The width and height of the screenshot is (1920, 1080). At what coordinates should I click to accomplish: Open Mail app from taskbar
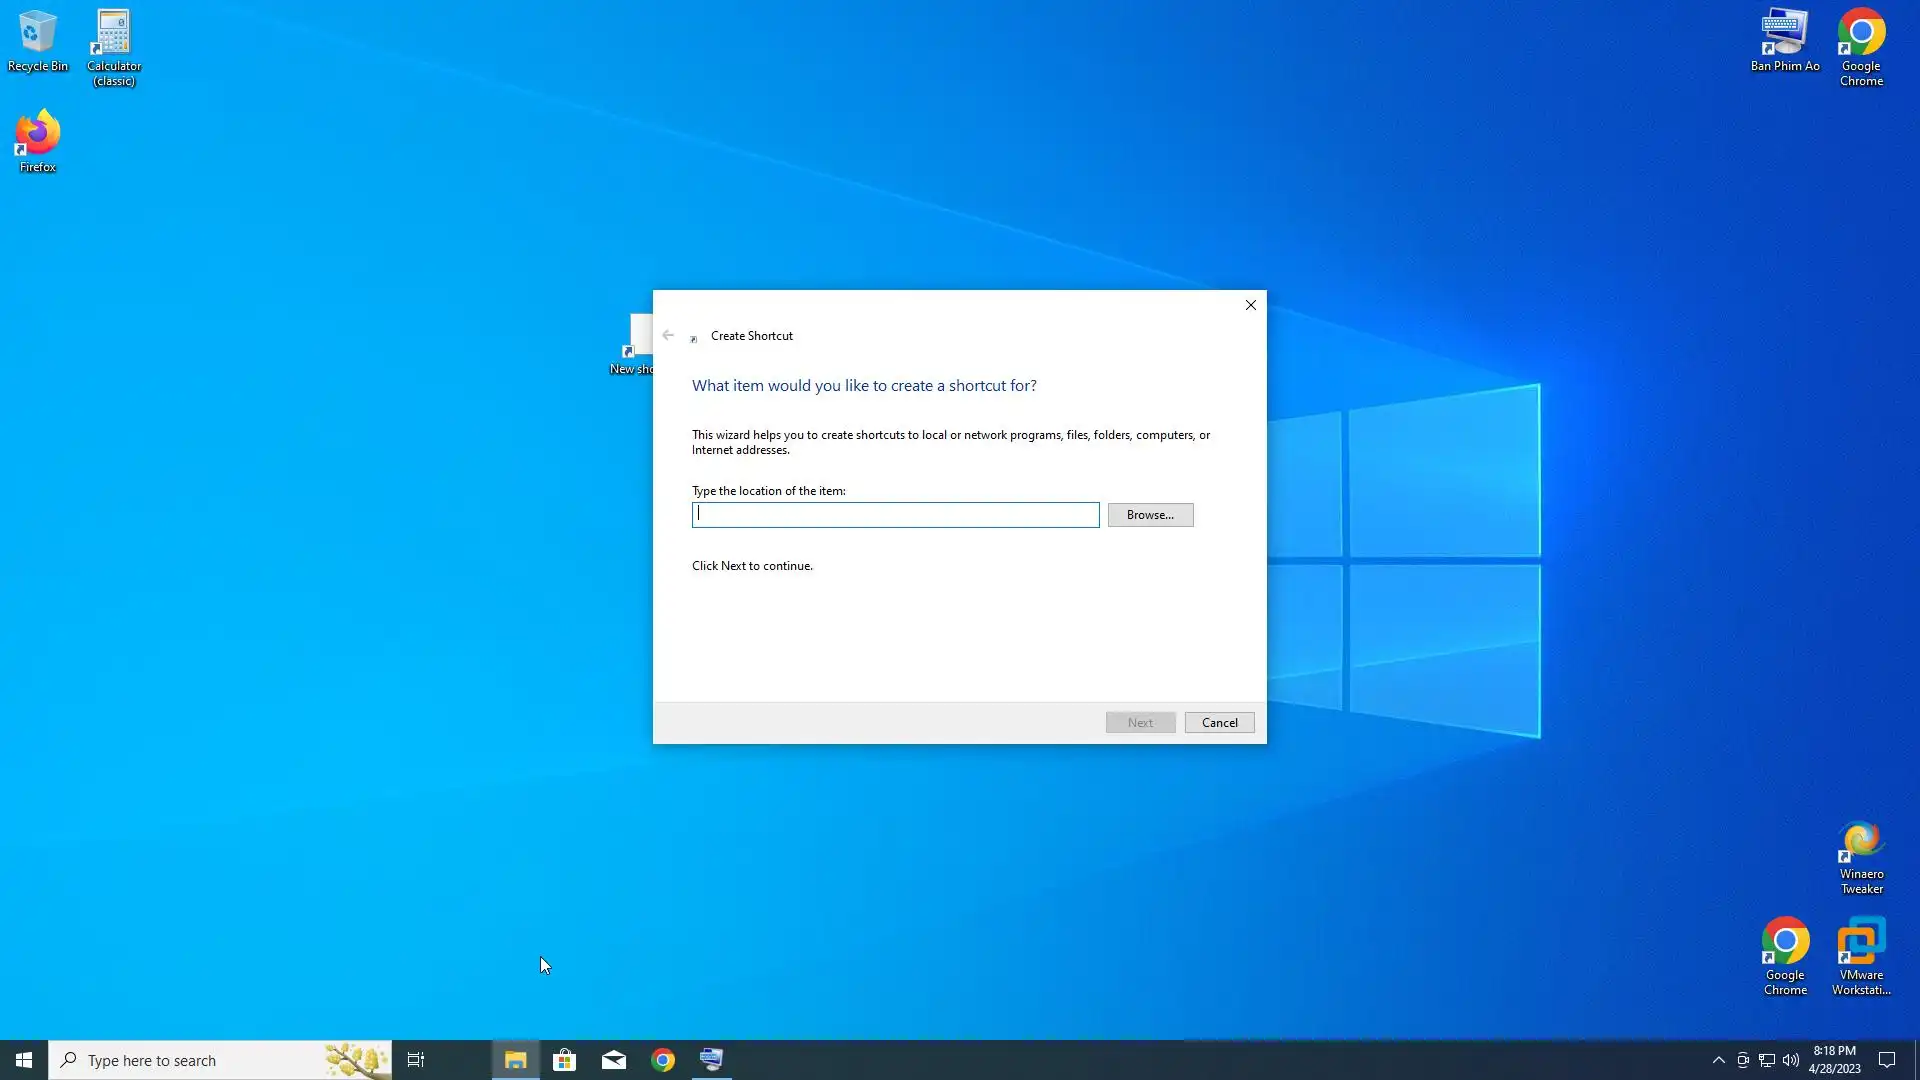[614, 1060]
